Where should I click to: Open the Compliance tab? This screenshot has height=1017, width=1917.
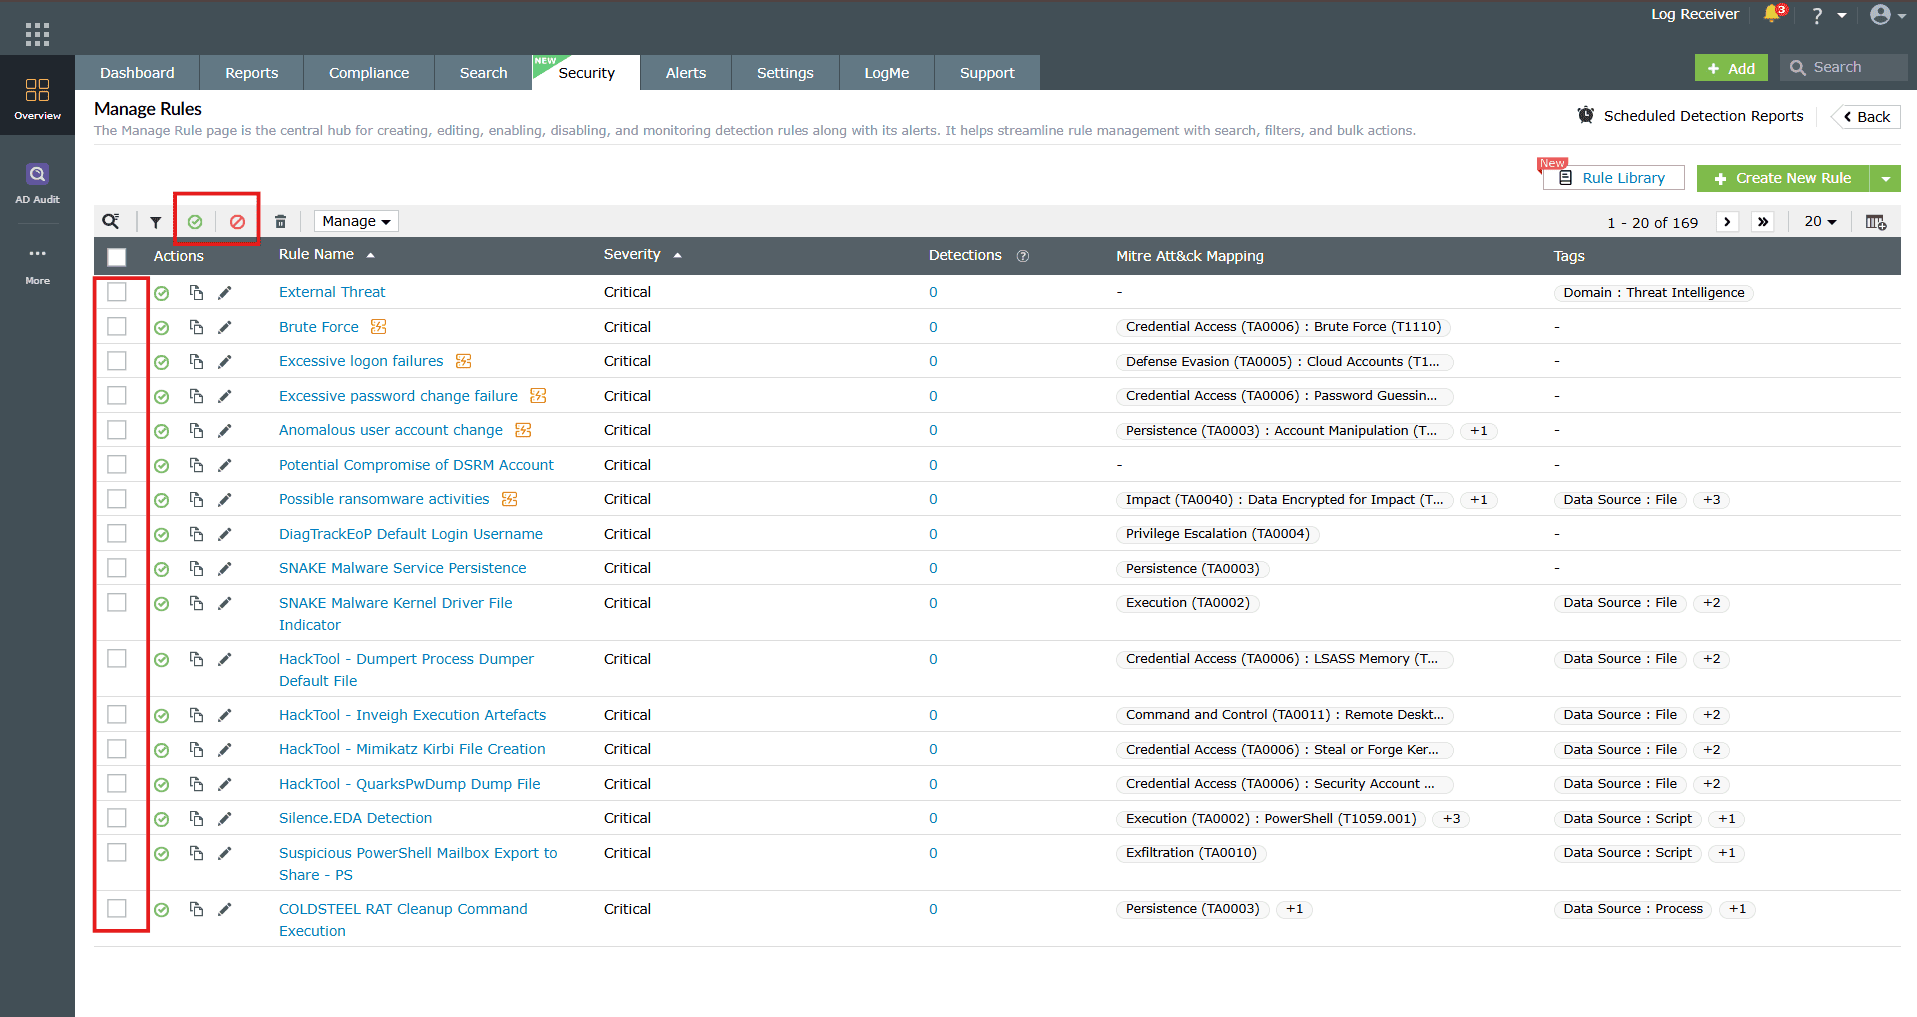[x=369, y=73]
